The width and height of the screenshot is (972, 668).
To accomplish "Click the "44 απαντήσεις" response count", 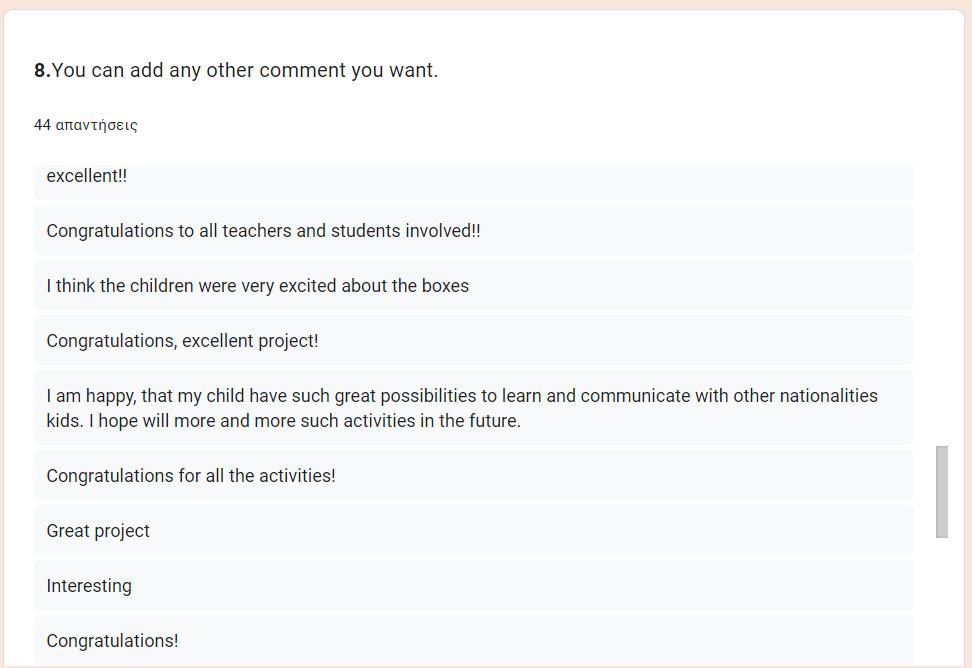I will tap(86, 125).
